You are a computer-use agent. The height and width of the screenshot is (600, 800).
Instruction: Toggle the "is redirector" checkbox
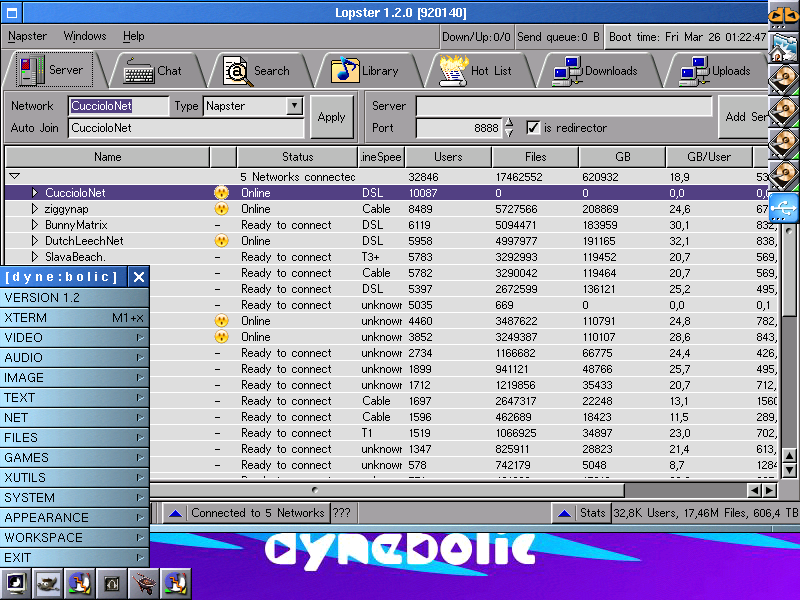533,128
